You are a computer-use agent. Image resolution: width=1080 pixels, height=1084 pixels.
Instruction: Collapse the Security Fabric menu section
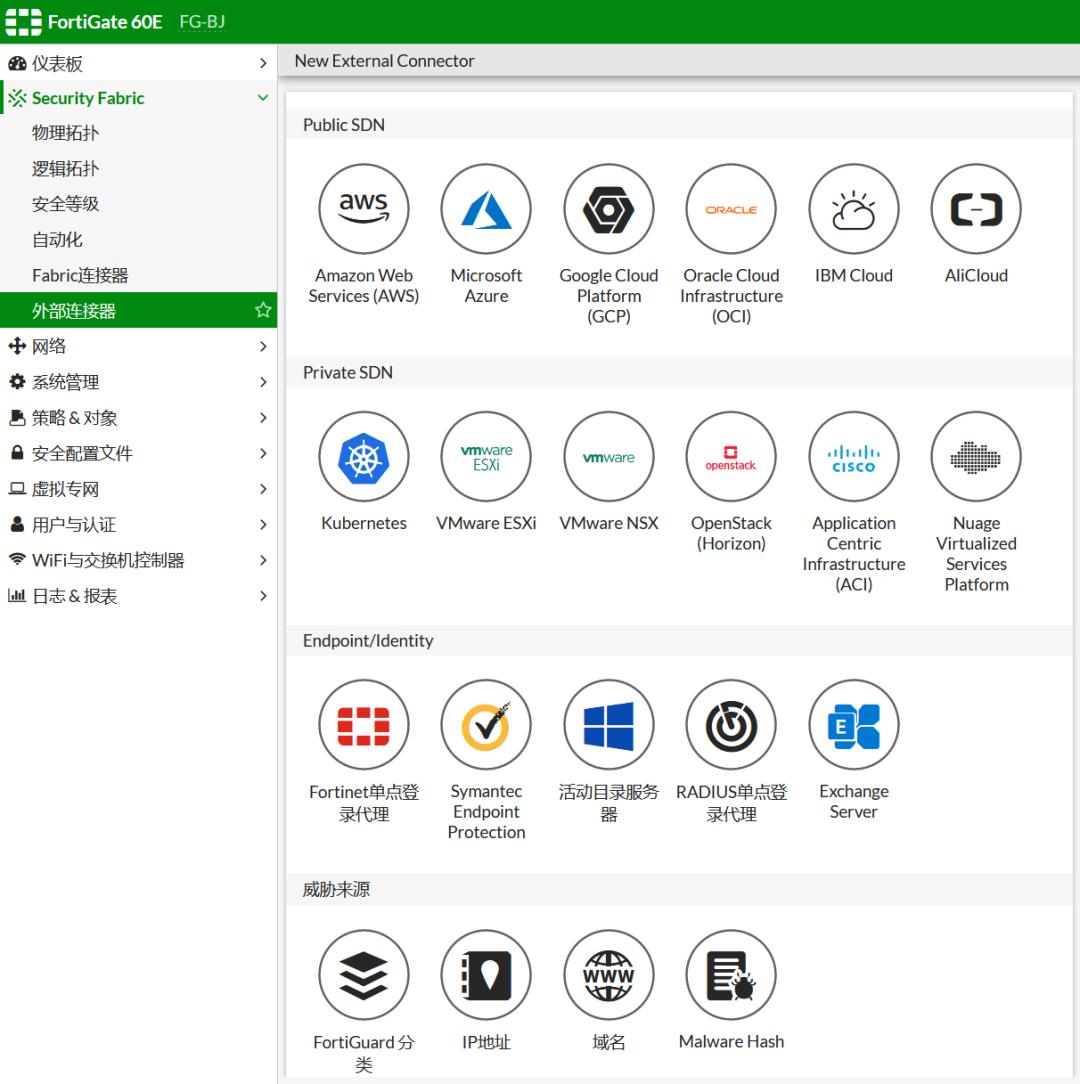point(263,98)
